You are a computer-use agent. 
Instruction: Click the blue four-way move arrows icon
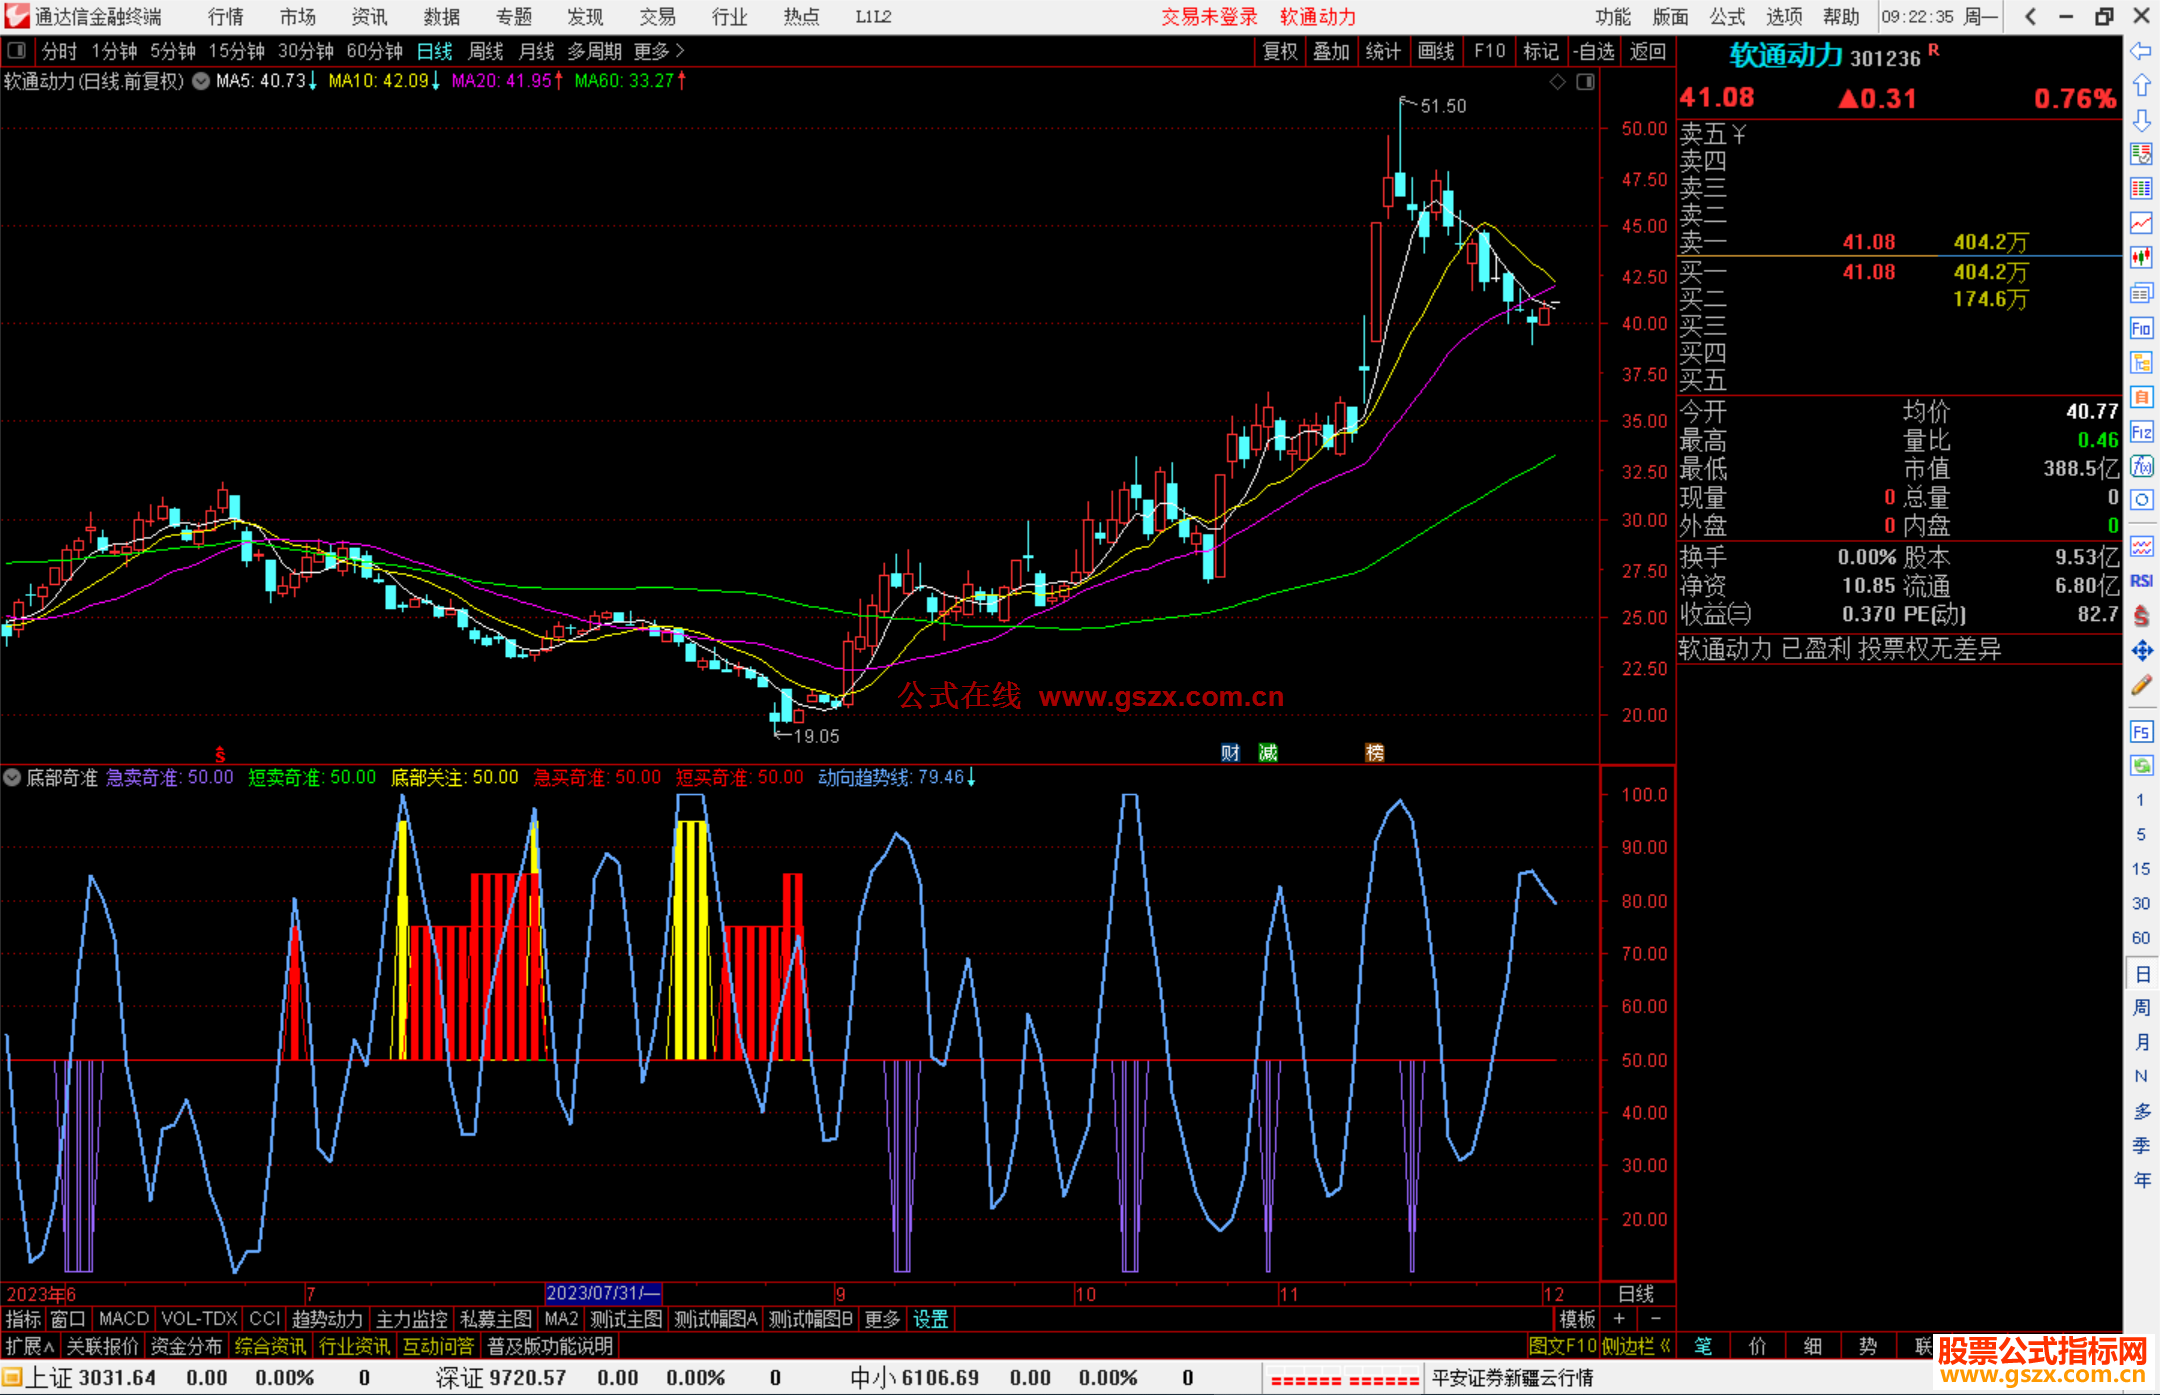pyautogui.click(x=2141, y=651)
